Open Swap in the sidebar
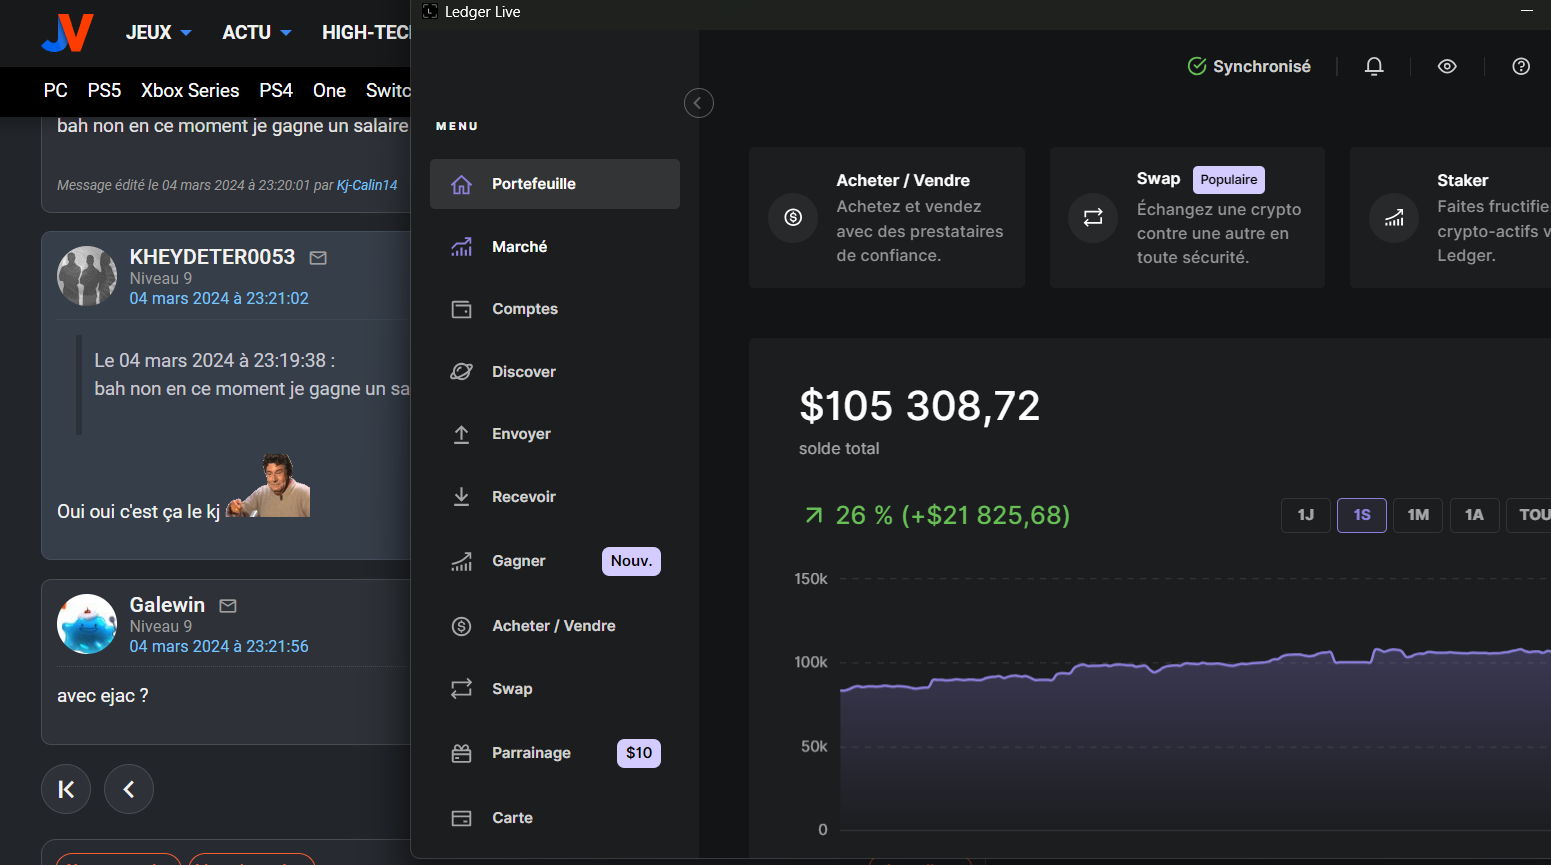This screenshot has height=865, width=1551. coord(555,689)
